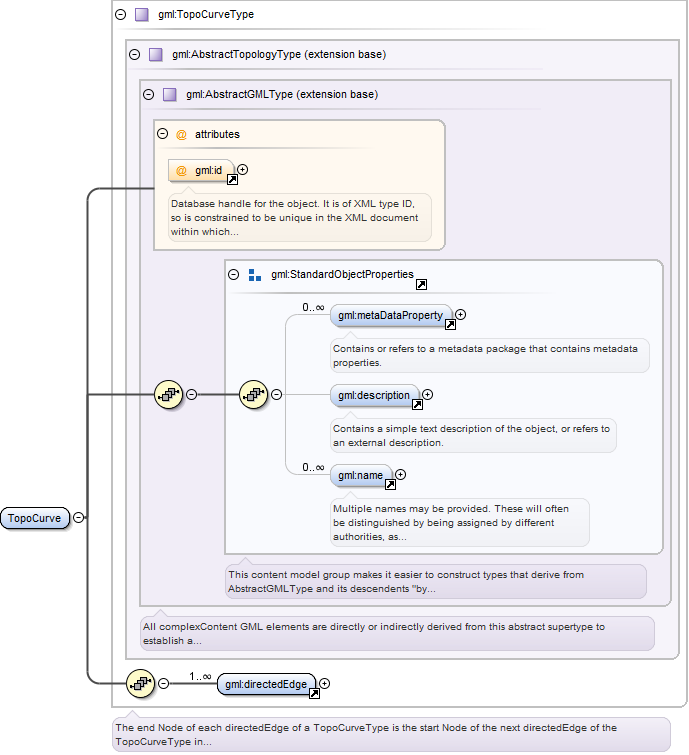Expand the gml:id attribute plus button
The height and width of the screenshot is (755, 689).
click(243, 169)
